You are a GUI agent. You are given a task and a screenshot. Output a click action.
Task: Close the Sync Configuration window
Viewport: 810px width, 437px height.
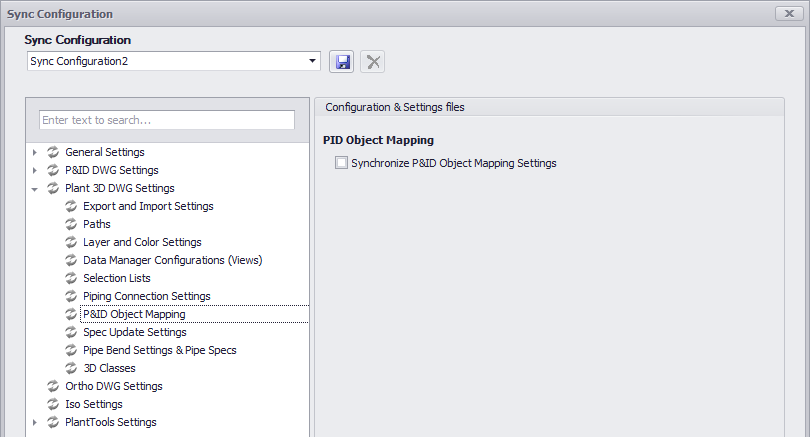coord(789,13)
